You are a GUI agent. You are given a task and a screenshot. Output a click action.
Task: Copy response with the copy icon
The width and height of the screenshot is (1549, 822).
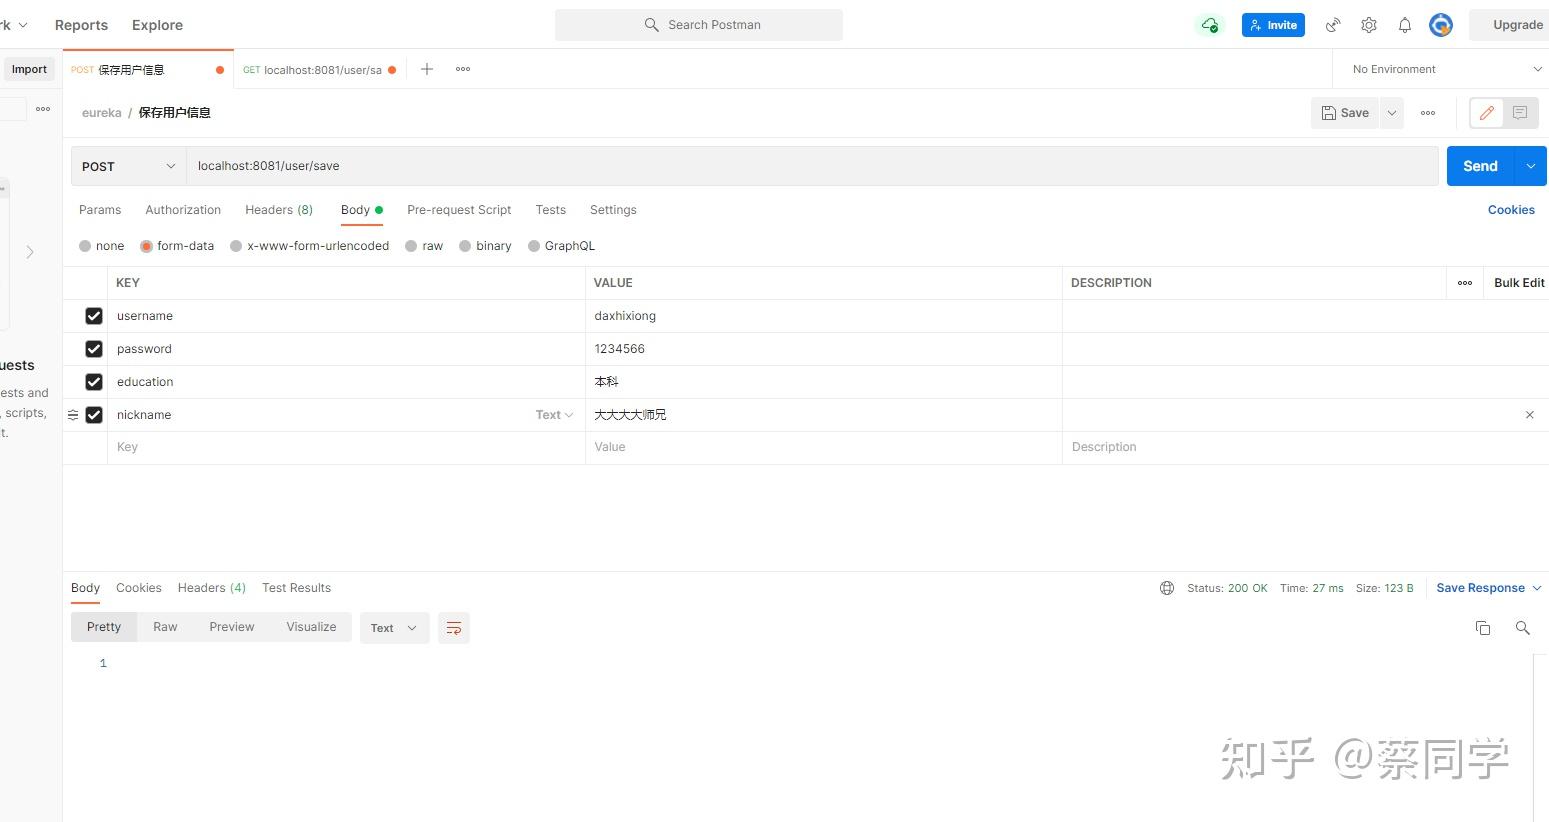pos(1483,628)
